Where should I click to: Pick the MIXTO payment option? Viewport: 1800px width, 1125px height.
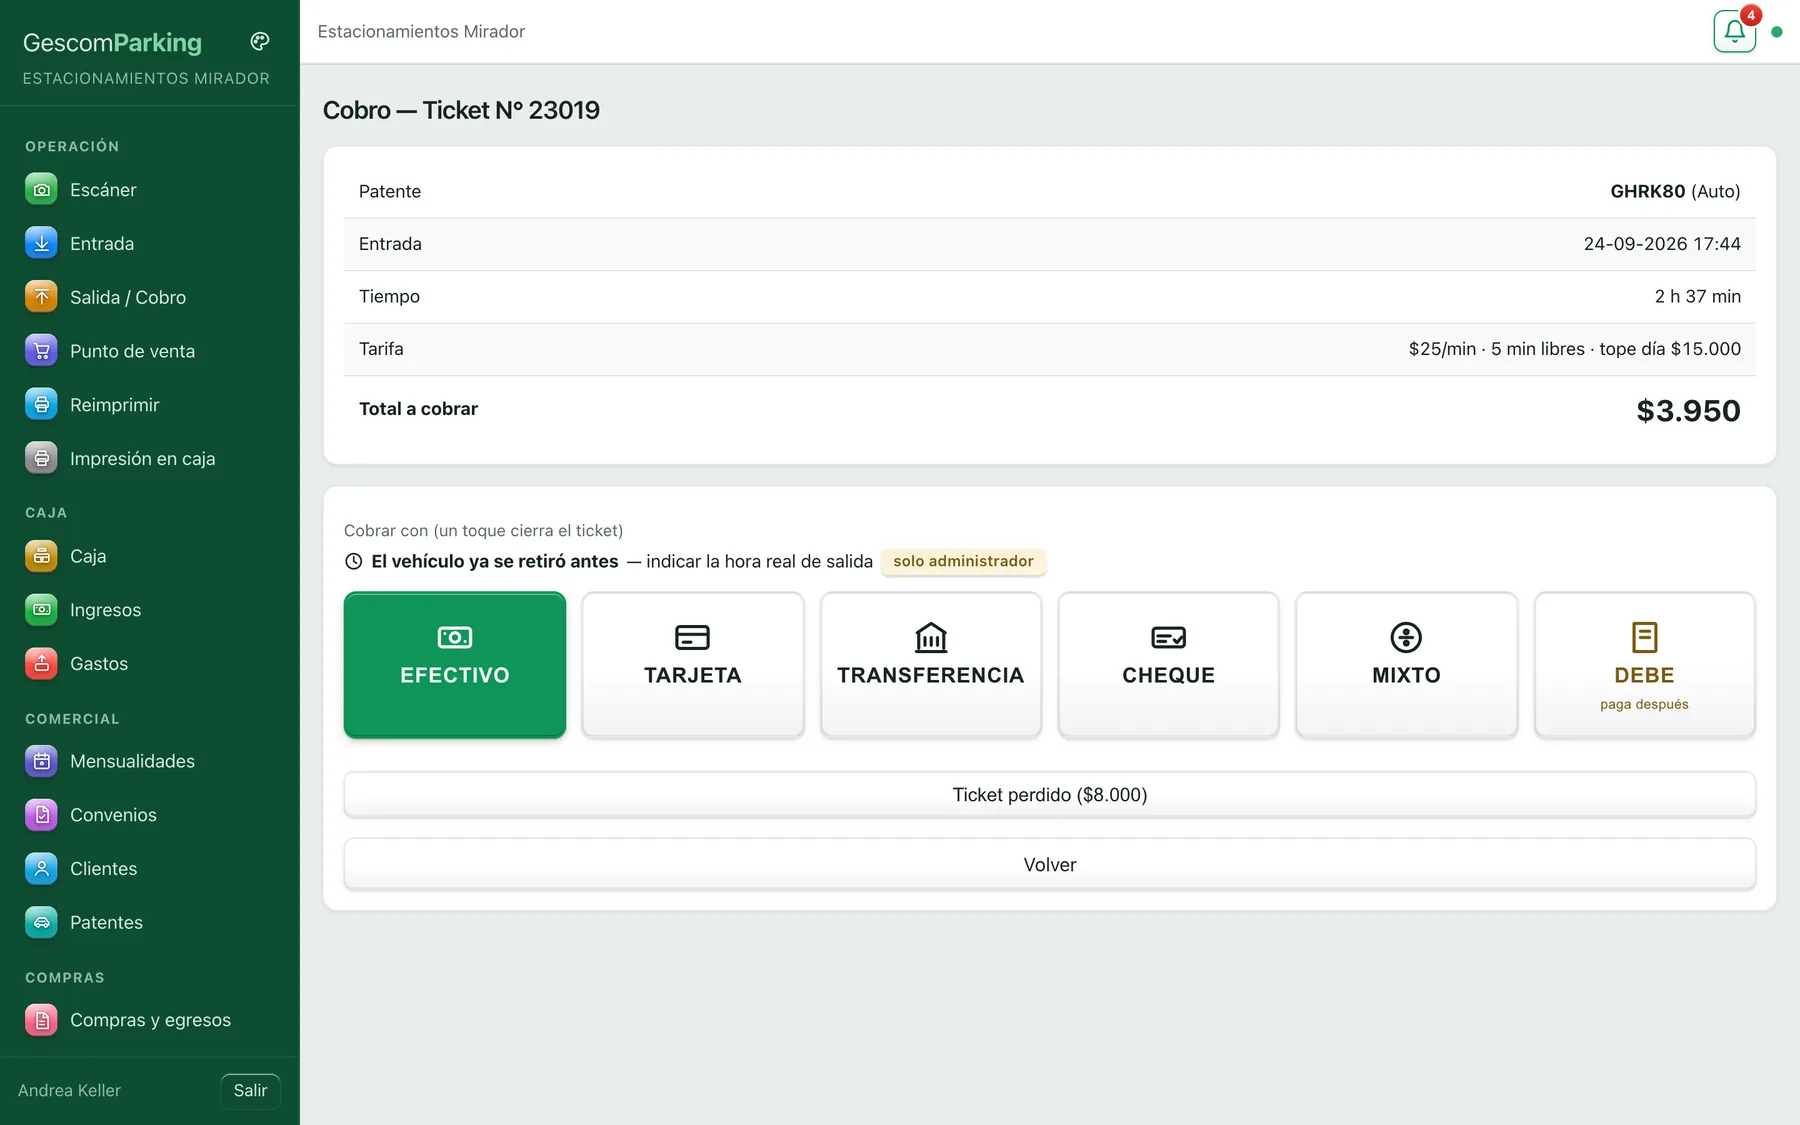point(1406,665)
